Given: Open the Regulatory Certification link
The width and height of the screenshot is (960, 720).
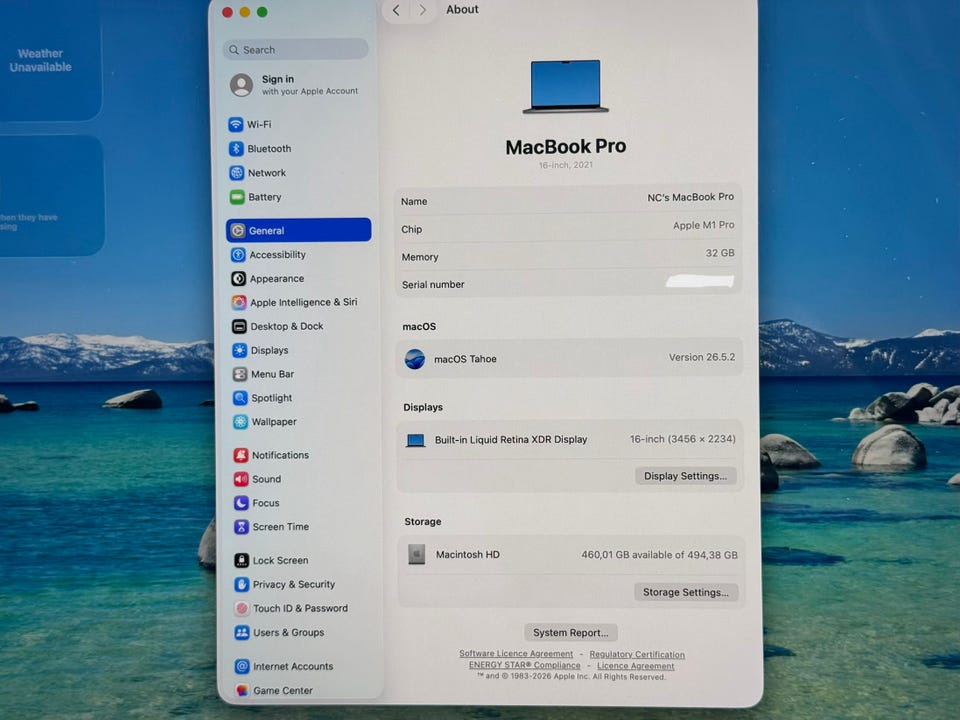Looking at the screenshot, I should pyautogui.click(x=637, y=654).
